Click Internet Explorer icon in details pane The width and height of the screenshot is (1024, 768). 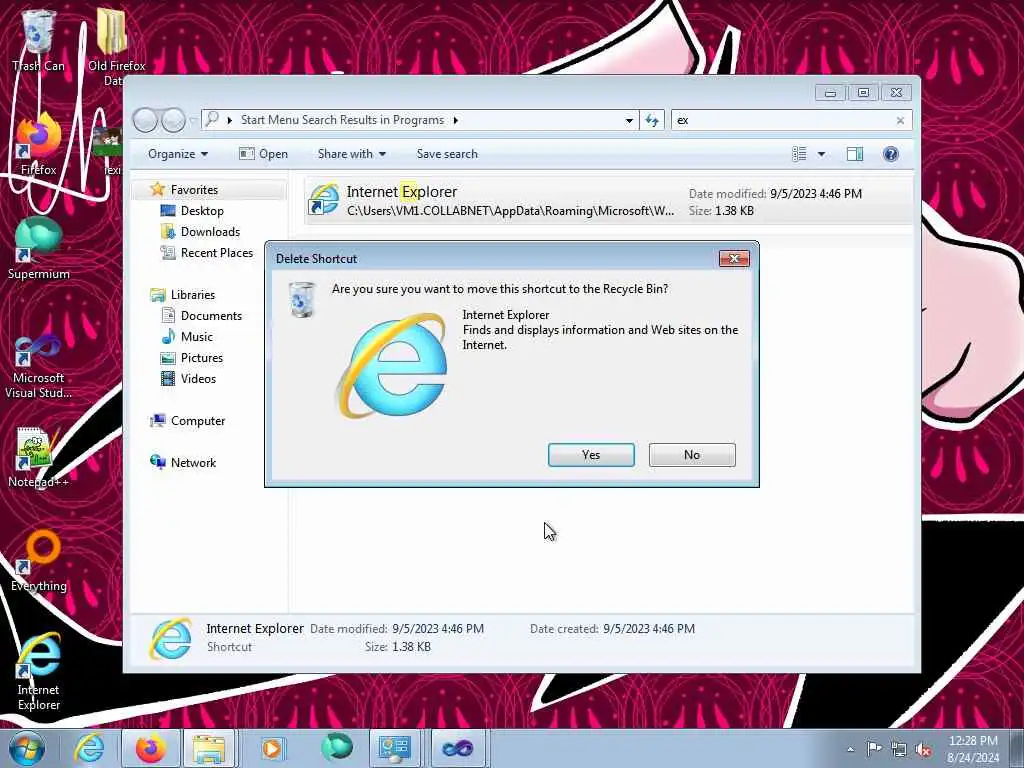pyautogui.click(x=170, y=639)
